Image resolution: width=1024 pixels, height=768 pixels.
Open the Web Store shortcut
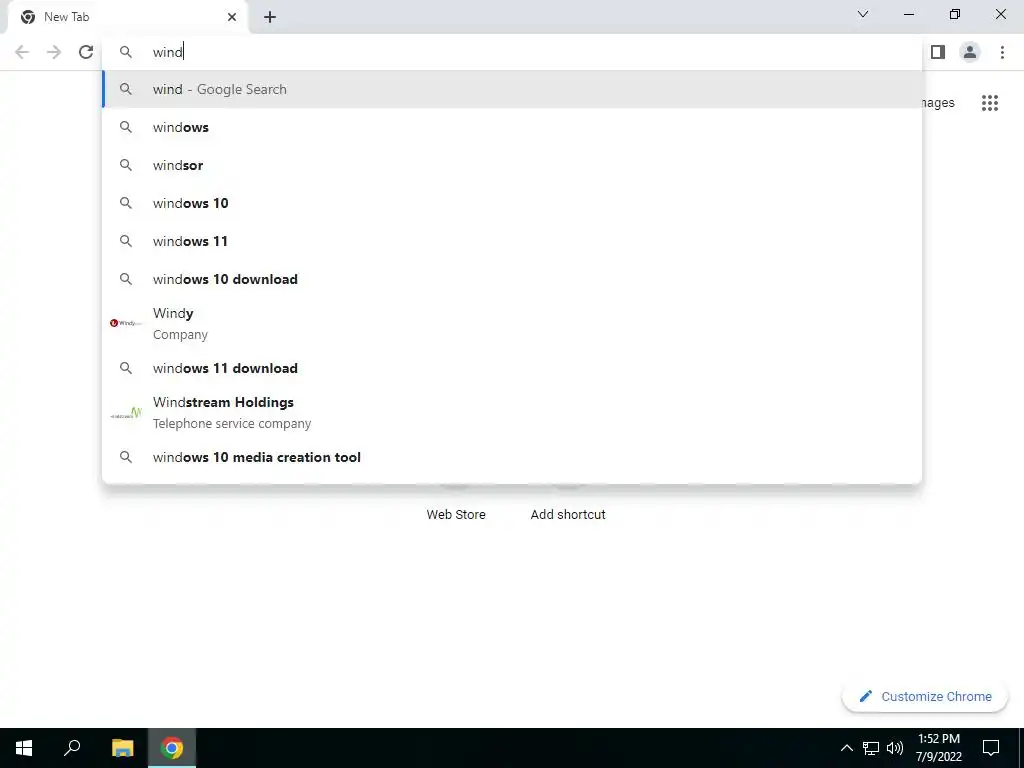click(x=456, y=514)
